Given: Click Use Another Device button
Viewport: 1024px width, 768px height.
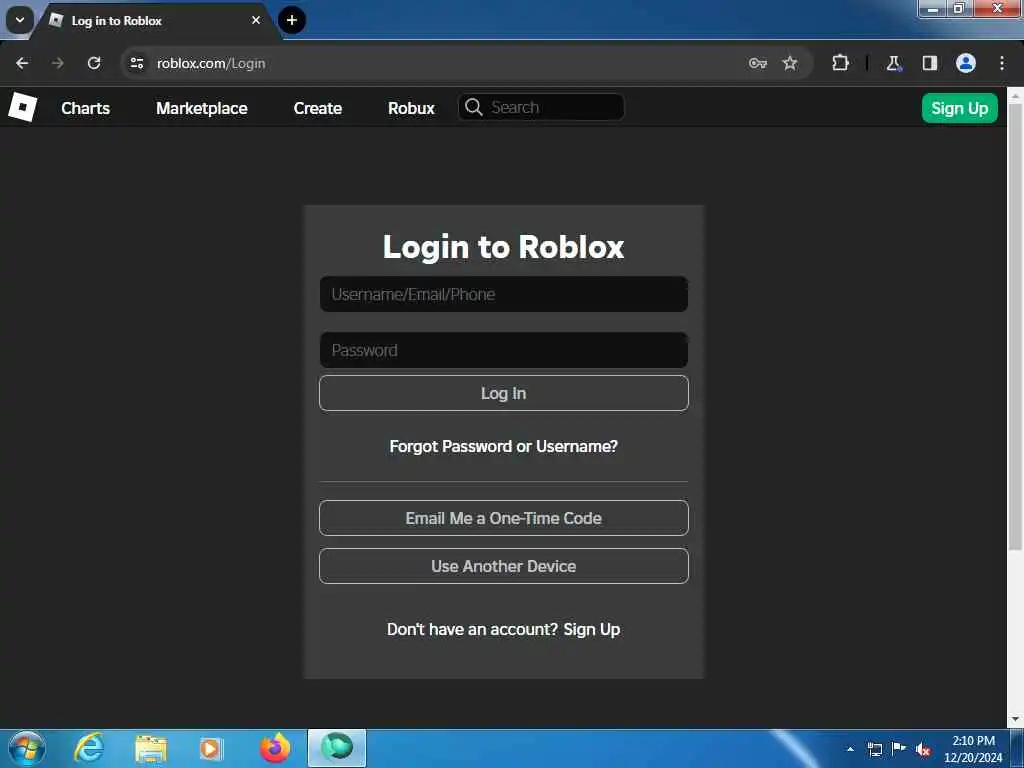Looking at the screenshot, I should 504,566.
